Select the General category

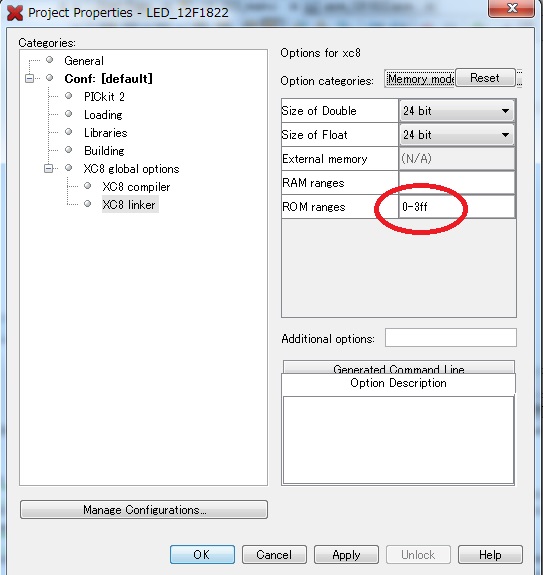[84, 61]
